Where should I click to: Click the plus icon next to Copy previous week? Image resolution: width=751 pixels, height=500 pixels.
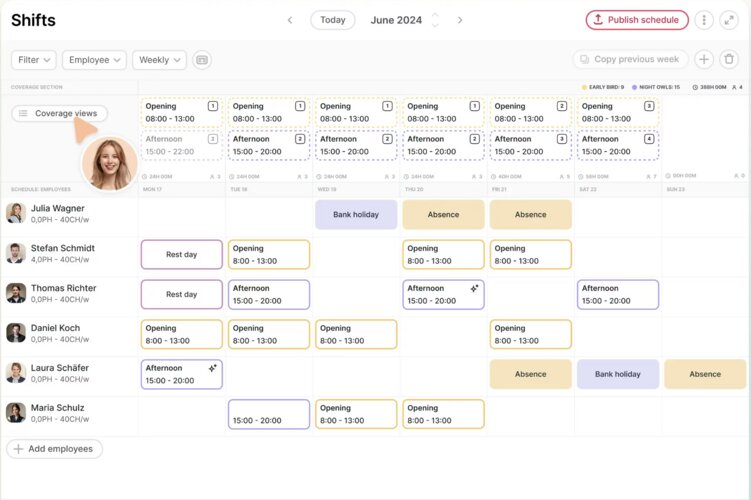point(704,60)
